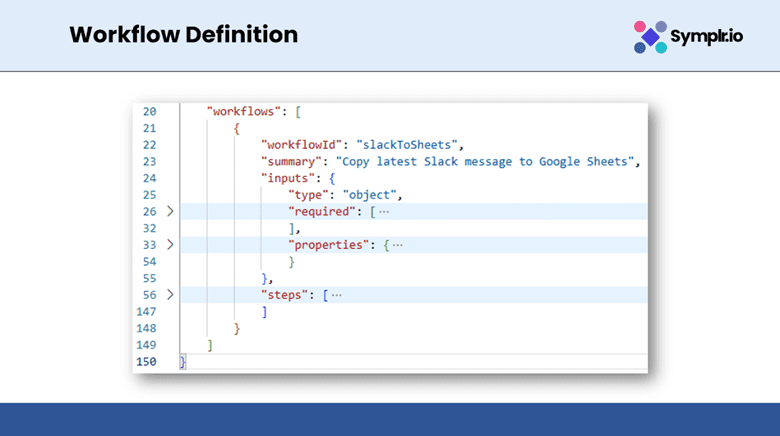This screenshot has width=780, height=436.
Task: Click the "slackToSheets" string value
Action: point(409,144)
